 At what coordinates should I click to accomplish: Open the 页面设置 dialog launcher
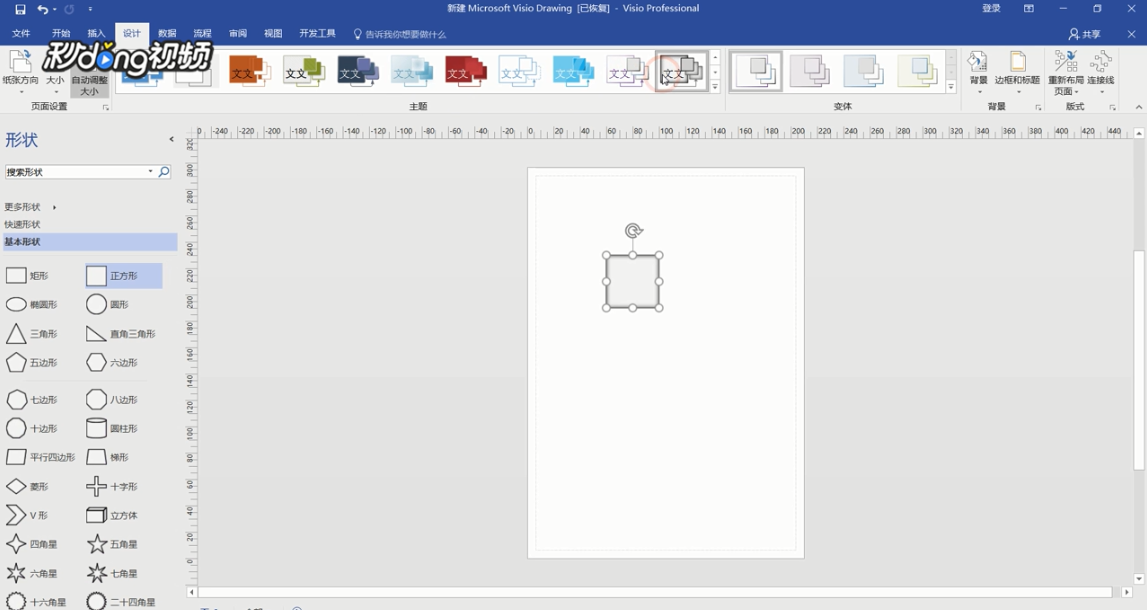pyautogui.click(x=106, y=108)
